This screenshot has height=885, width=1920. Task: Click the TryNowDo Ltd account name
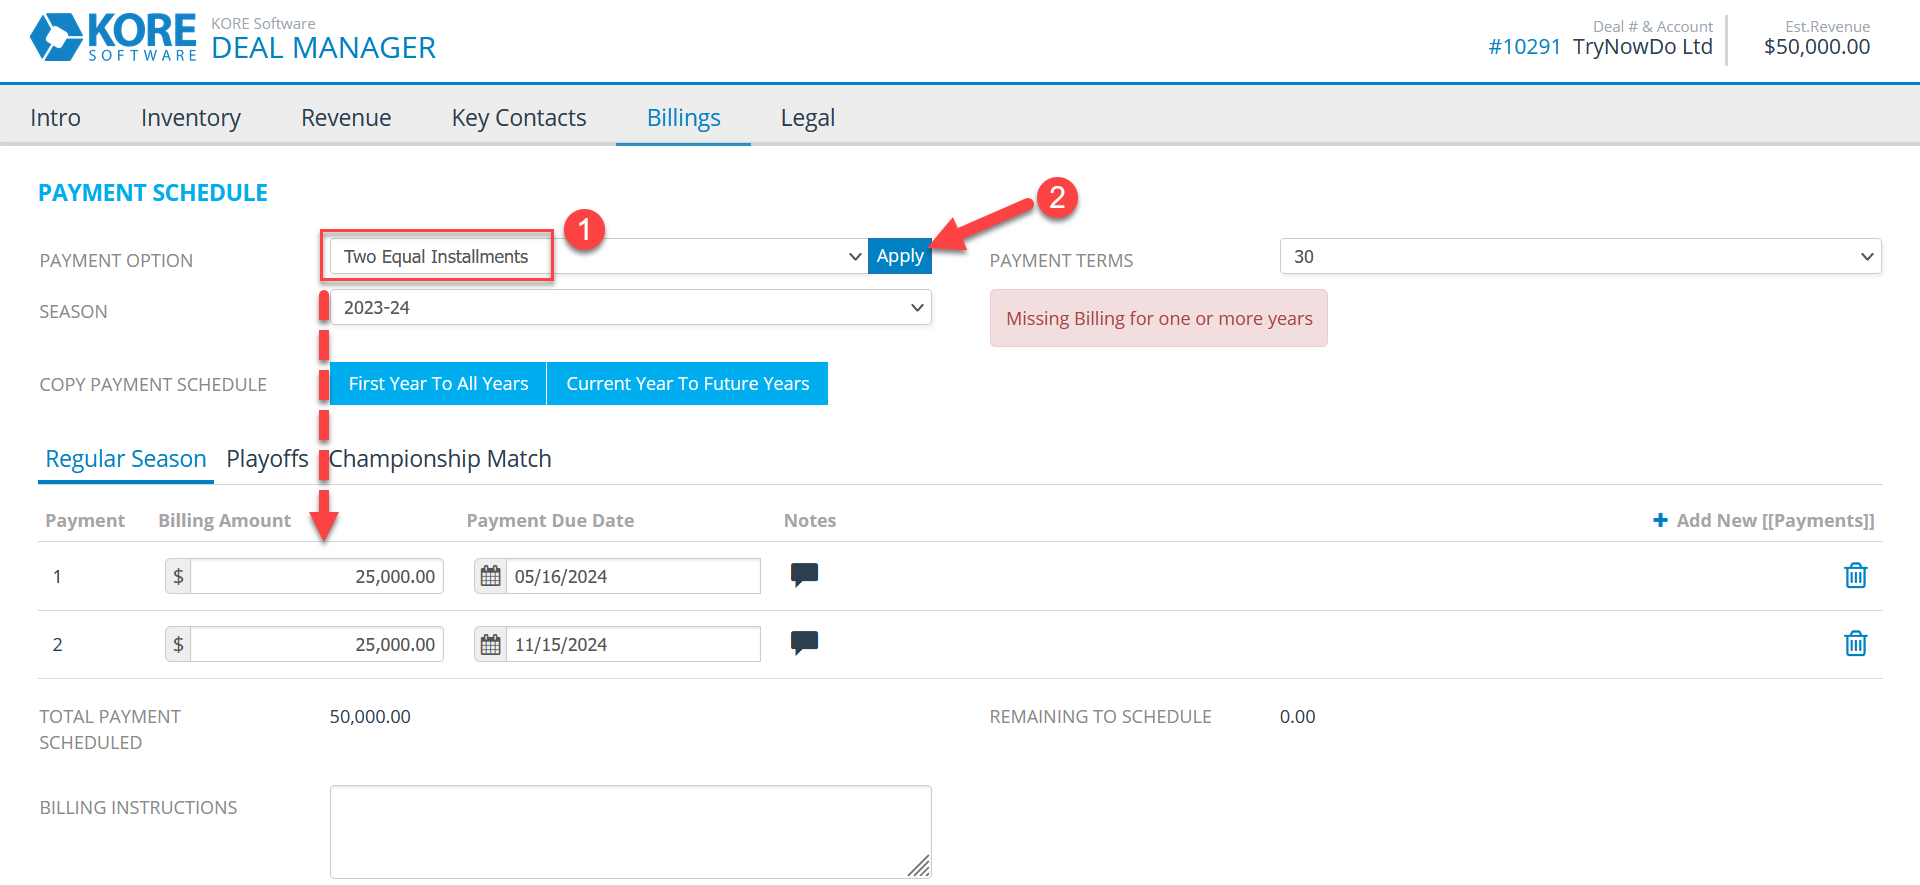[x=1642, y=46]
